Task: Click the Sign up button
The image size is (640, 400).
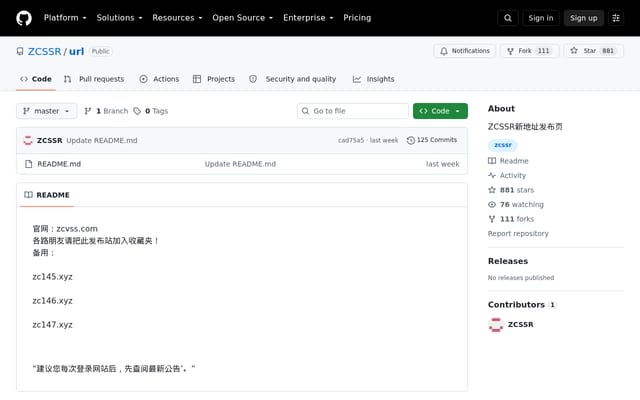Action: (x=584, y=18)
